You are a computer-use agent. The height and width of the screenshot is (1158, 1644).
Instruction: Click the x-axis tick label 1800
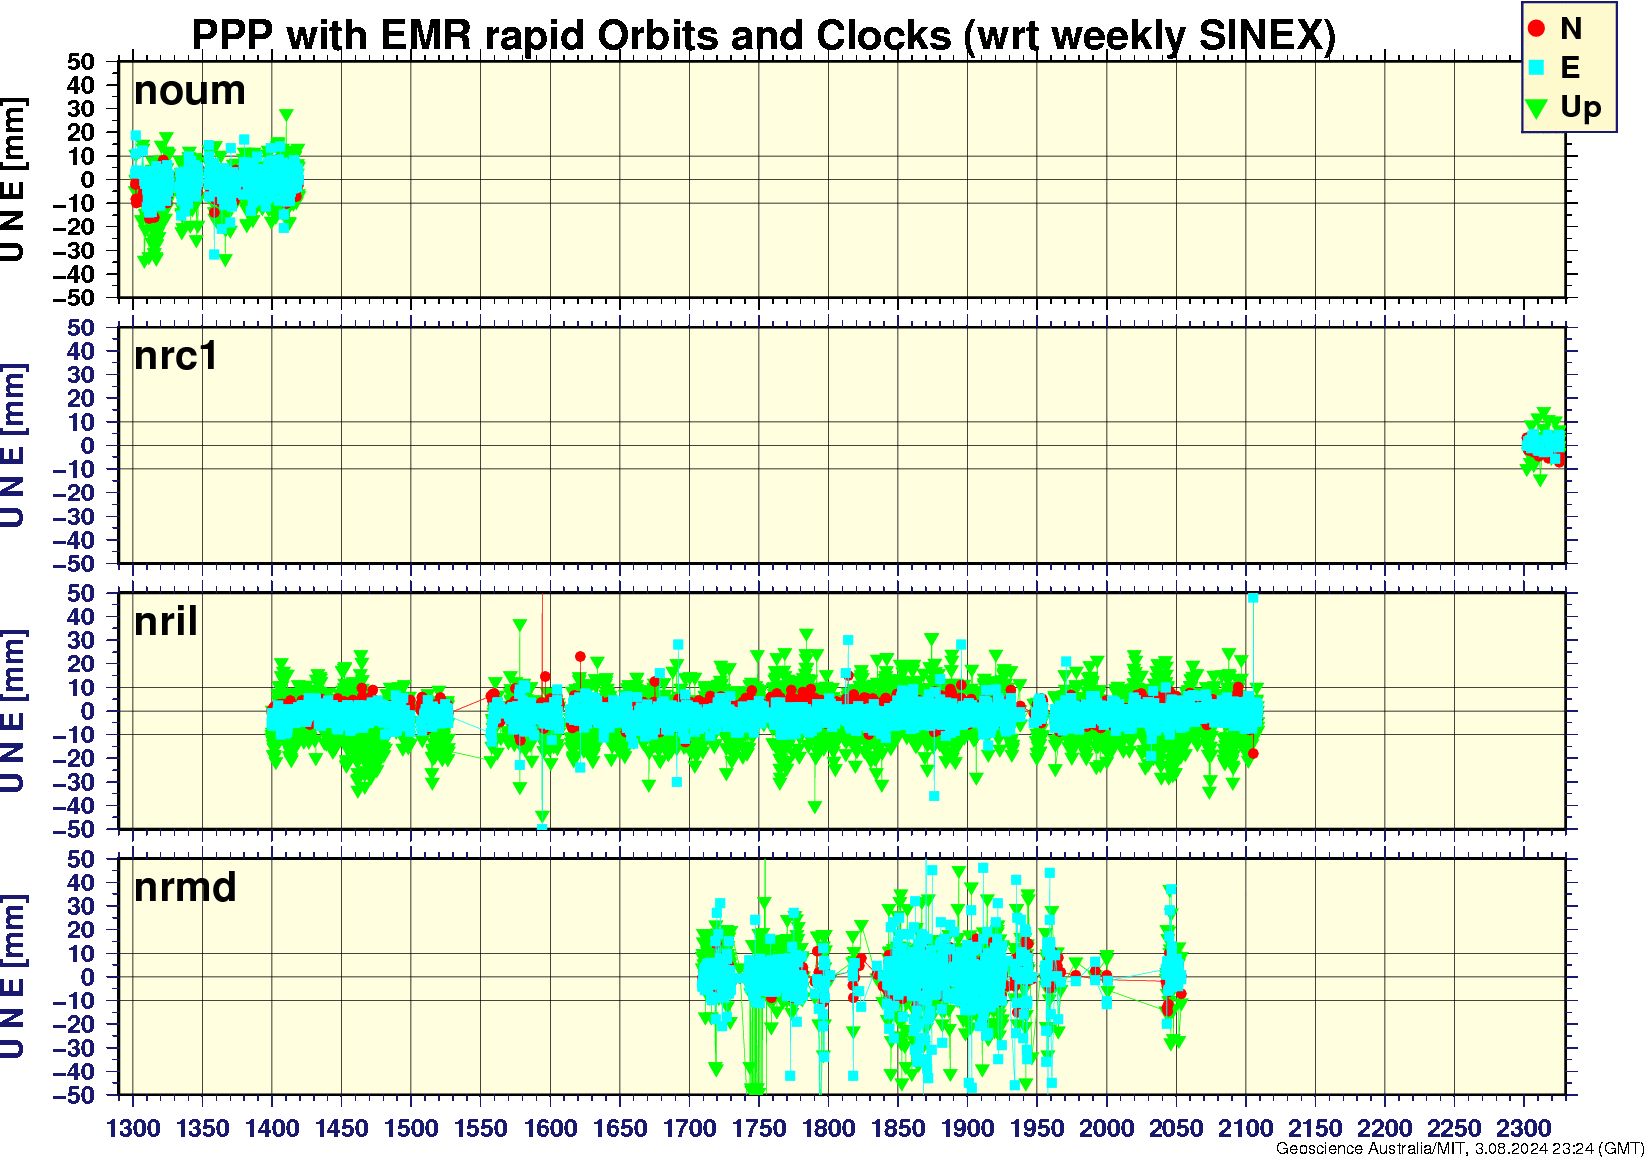pyautogui.click(x=828, y=1128)
